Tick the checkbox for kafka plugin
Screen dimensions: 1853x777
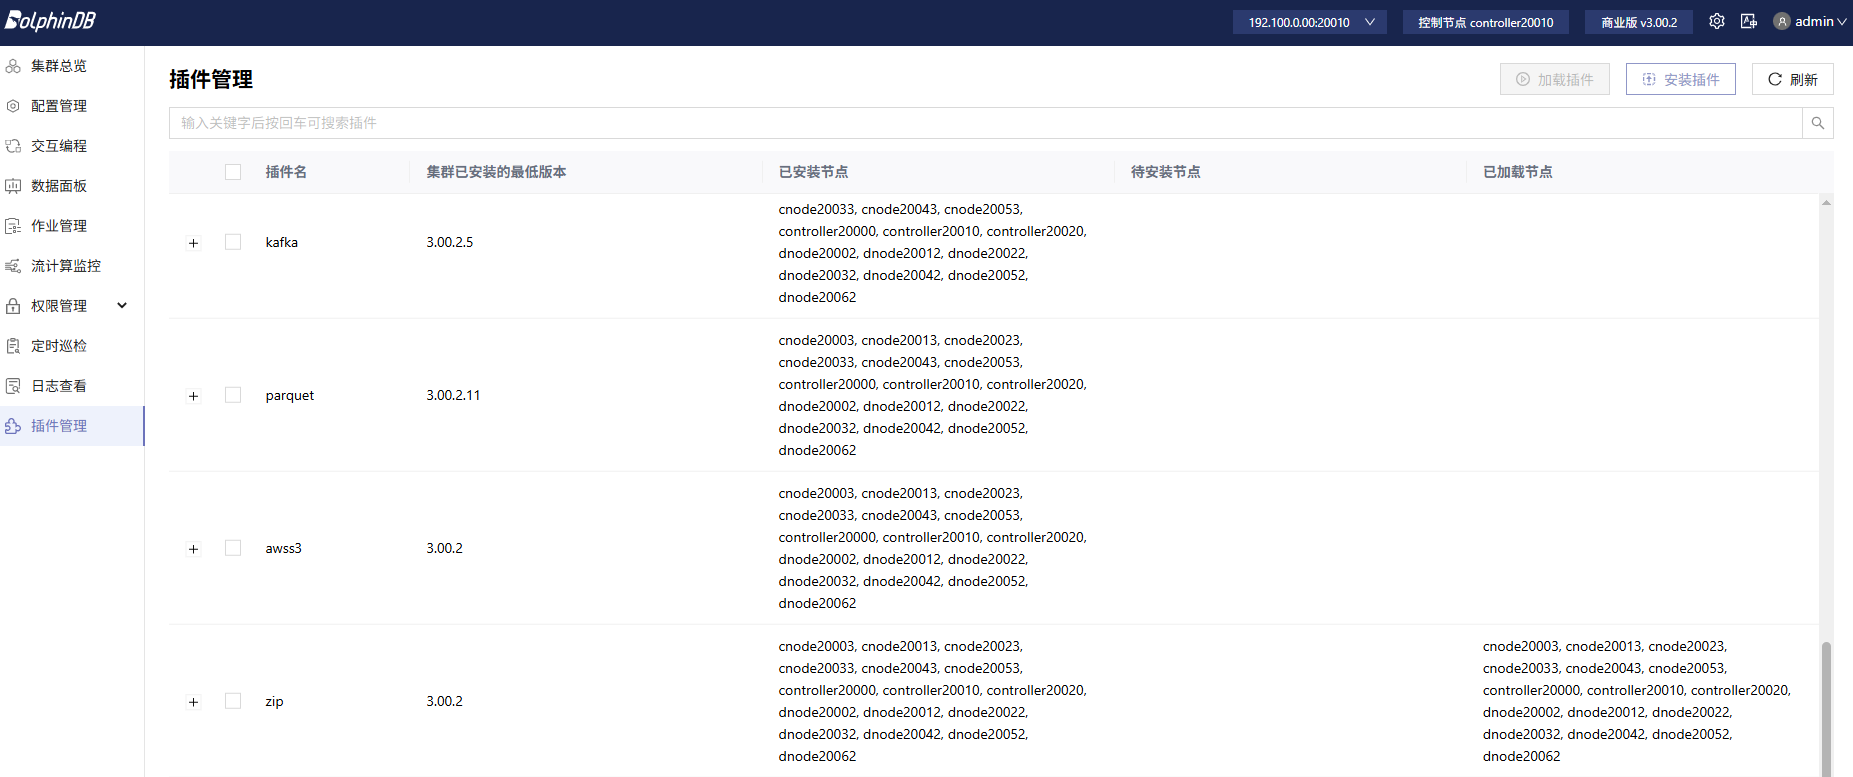pos(233,242)
